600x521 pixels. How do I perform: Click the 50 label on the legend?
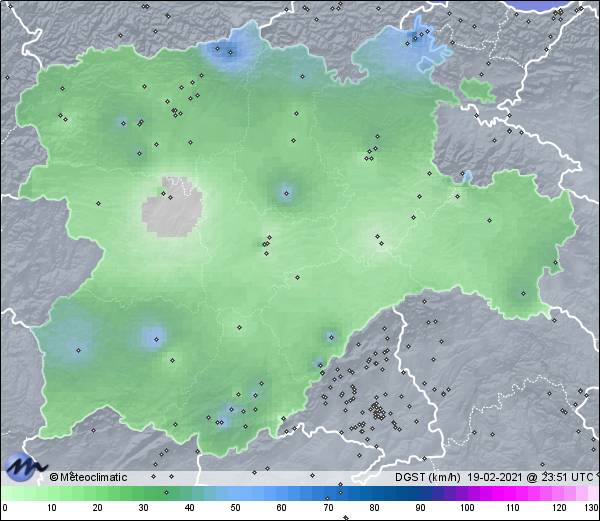click(x=236, y=508)
